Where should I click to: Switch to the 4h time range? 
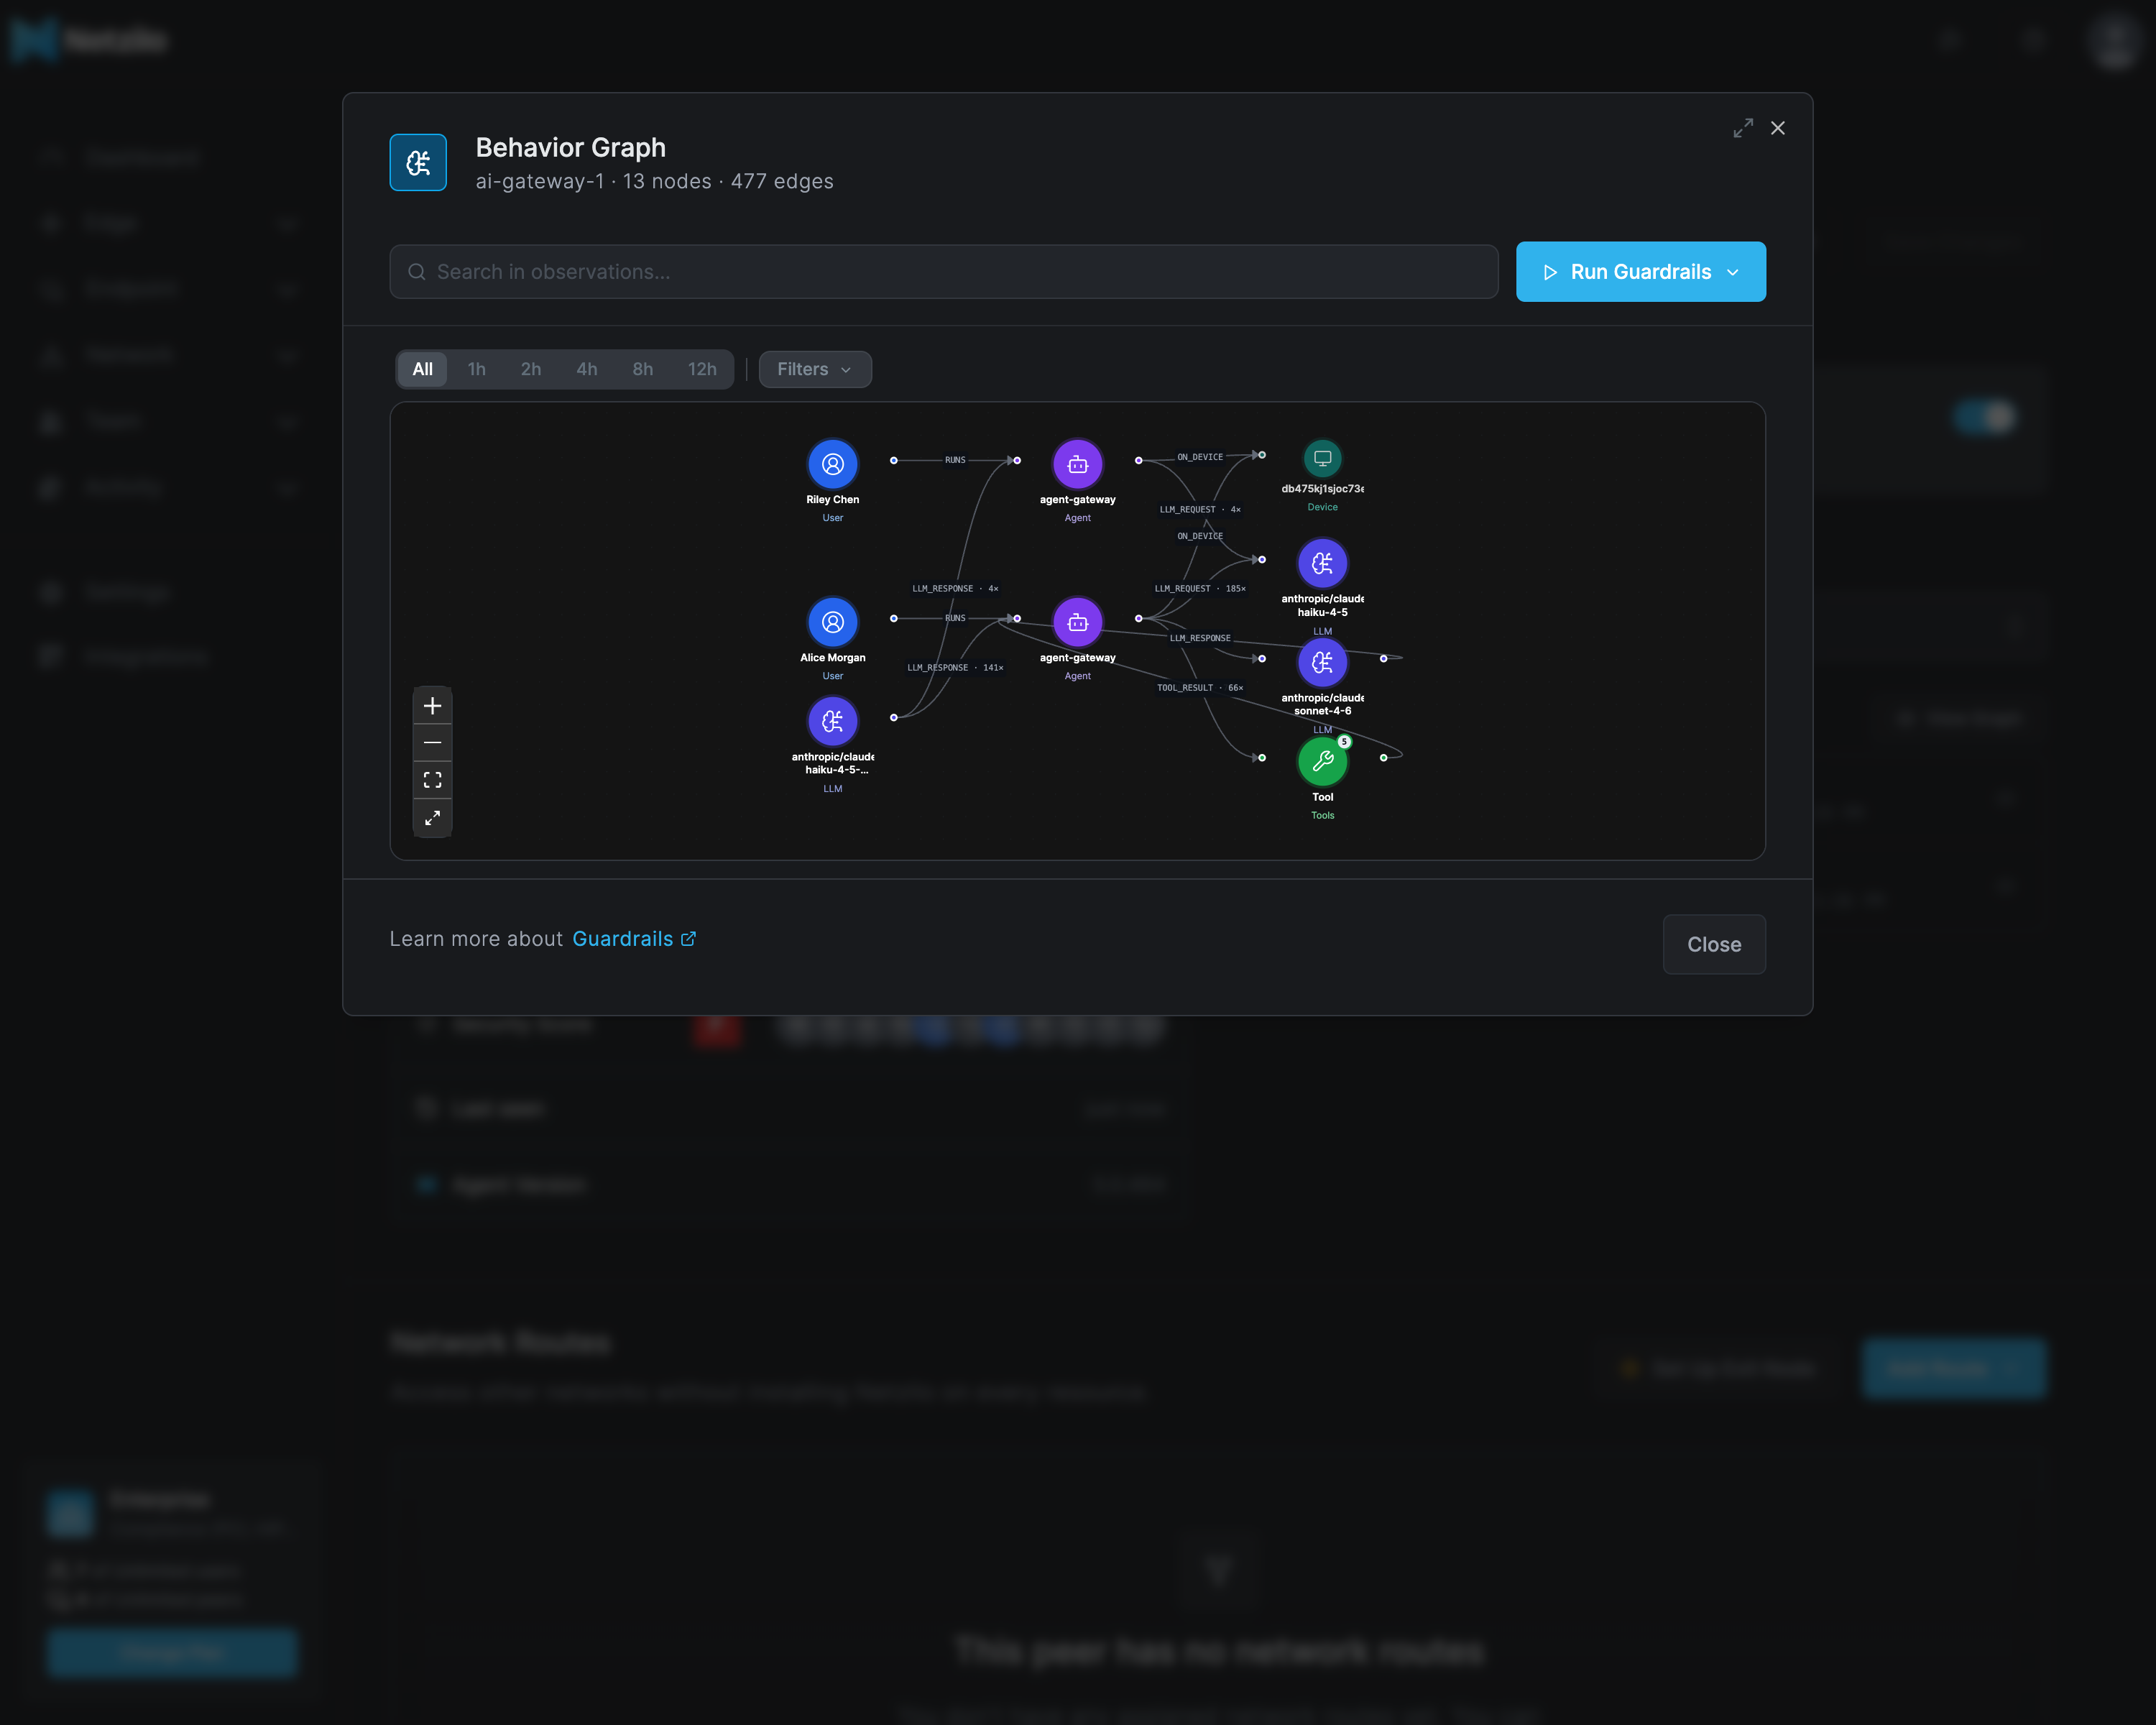point(587,369)
